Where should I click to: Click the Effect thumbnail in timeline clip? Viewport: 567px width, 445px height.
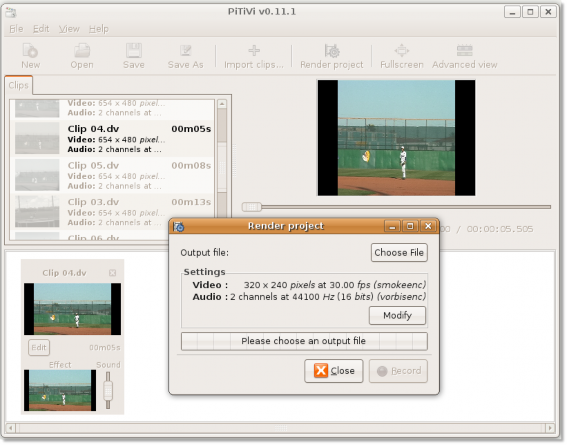point(60,390)
